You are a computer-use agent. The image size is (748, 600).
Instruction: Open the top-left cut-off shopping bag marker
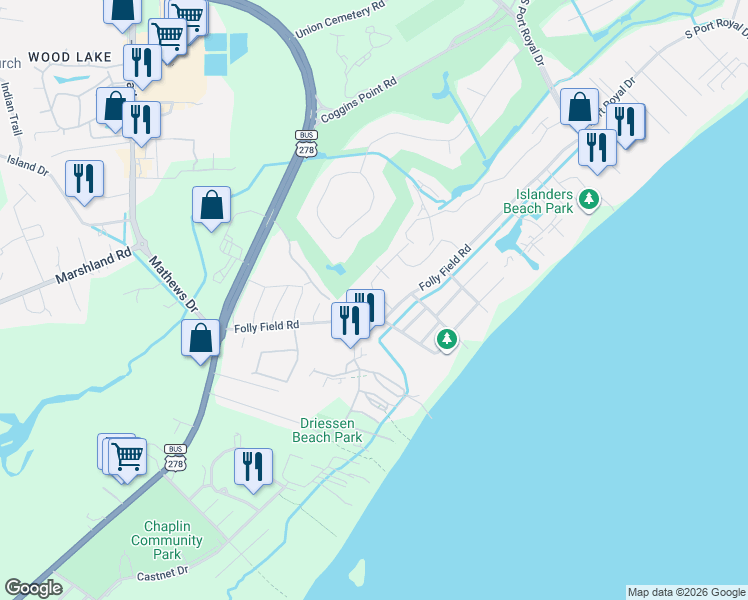point(123,14)
